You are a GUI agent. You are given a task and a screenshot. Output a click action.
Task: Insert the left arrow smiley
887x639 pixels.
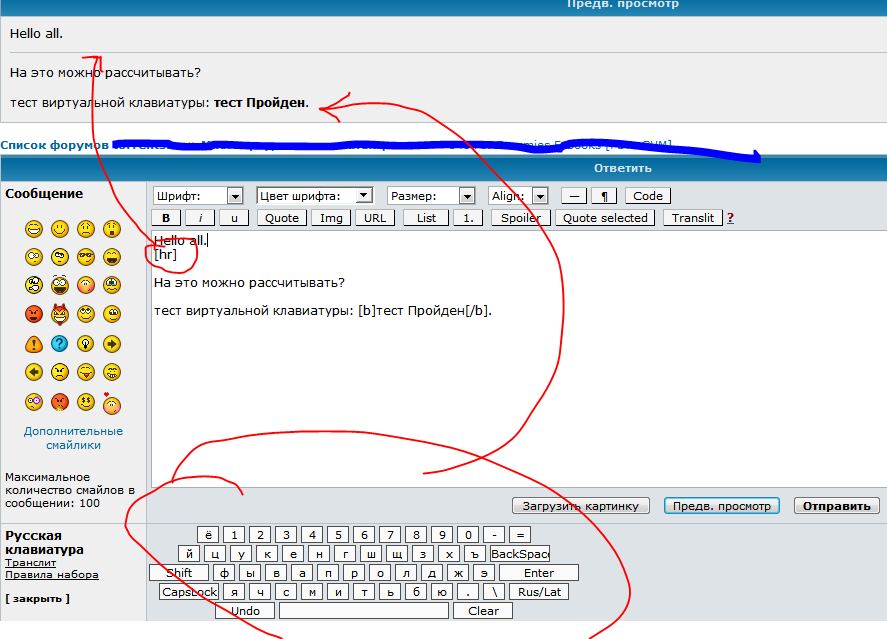pos(34,373)
